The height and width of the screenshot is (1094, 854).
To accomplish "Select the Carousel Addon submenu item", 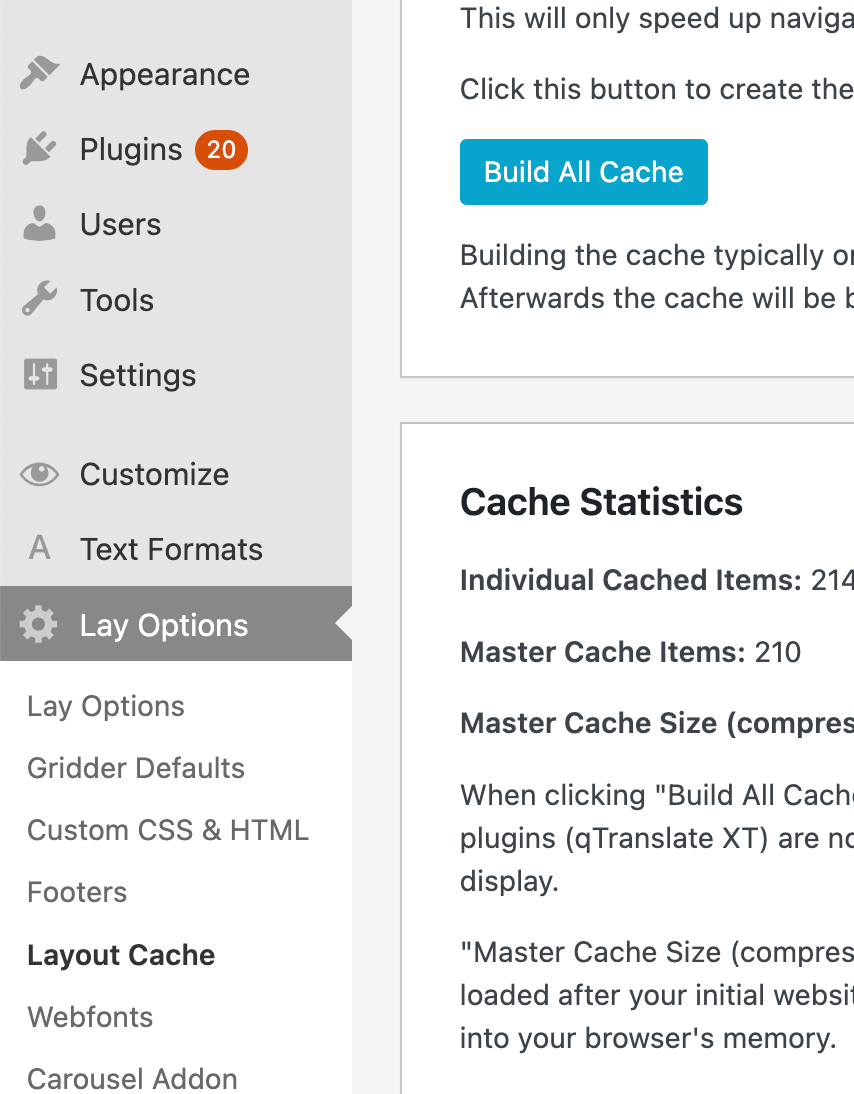I will pos(132,1079).
